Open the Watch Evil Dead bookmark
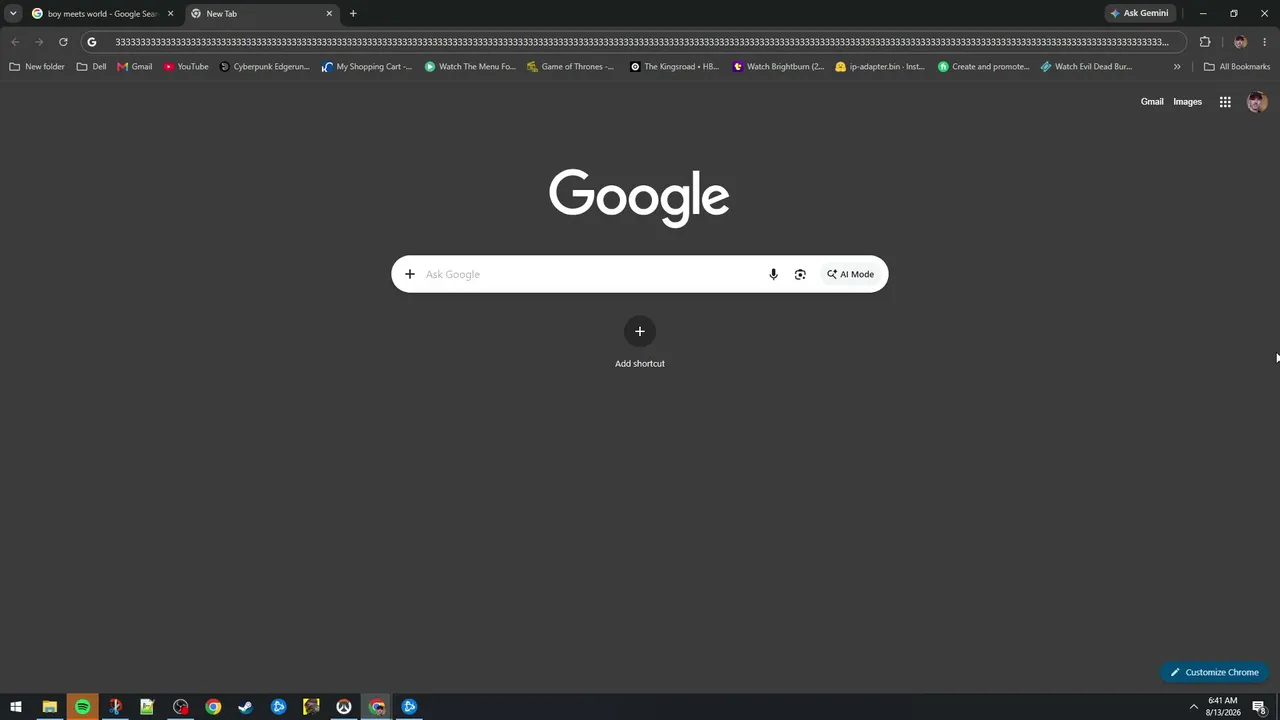The width and height of the screenshot is (1280, 720). click(x=1087, y=67)
